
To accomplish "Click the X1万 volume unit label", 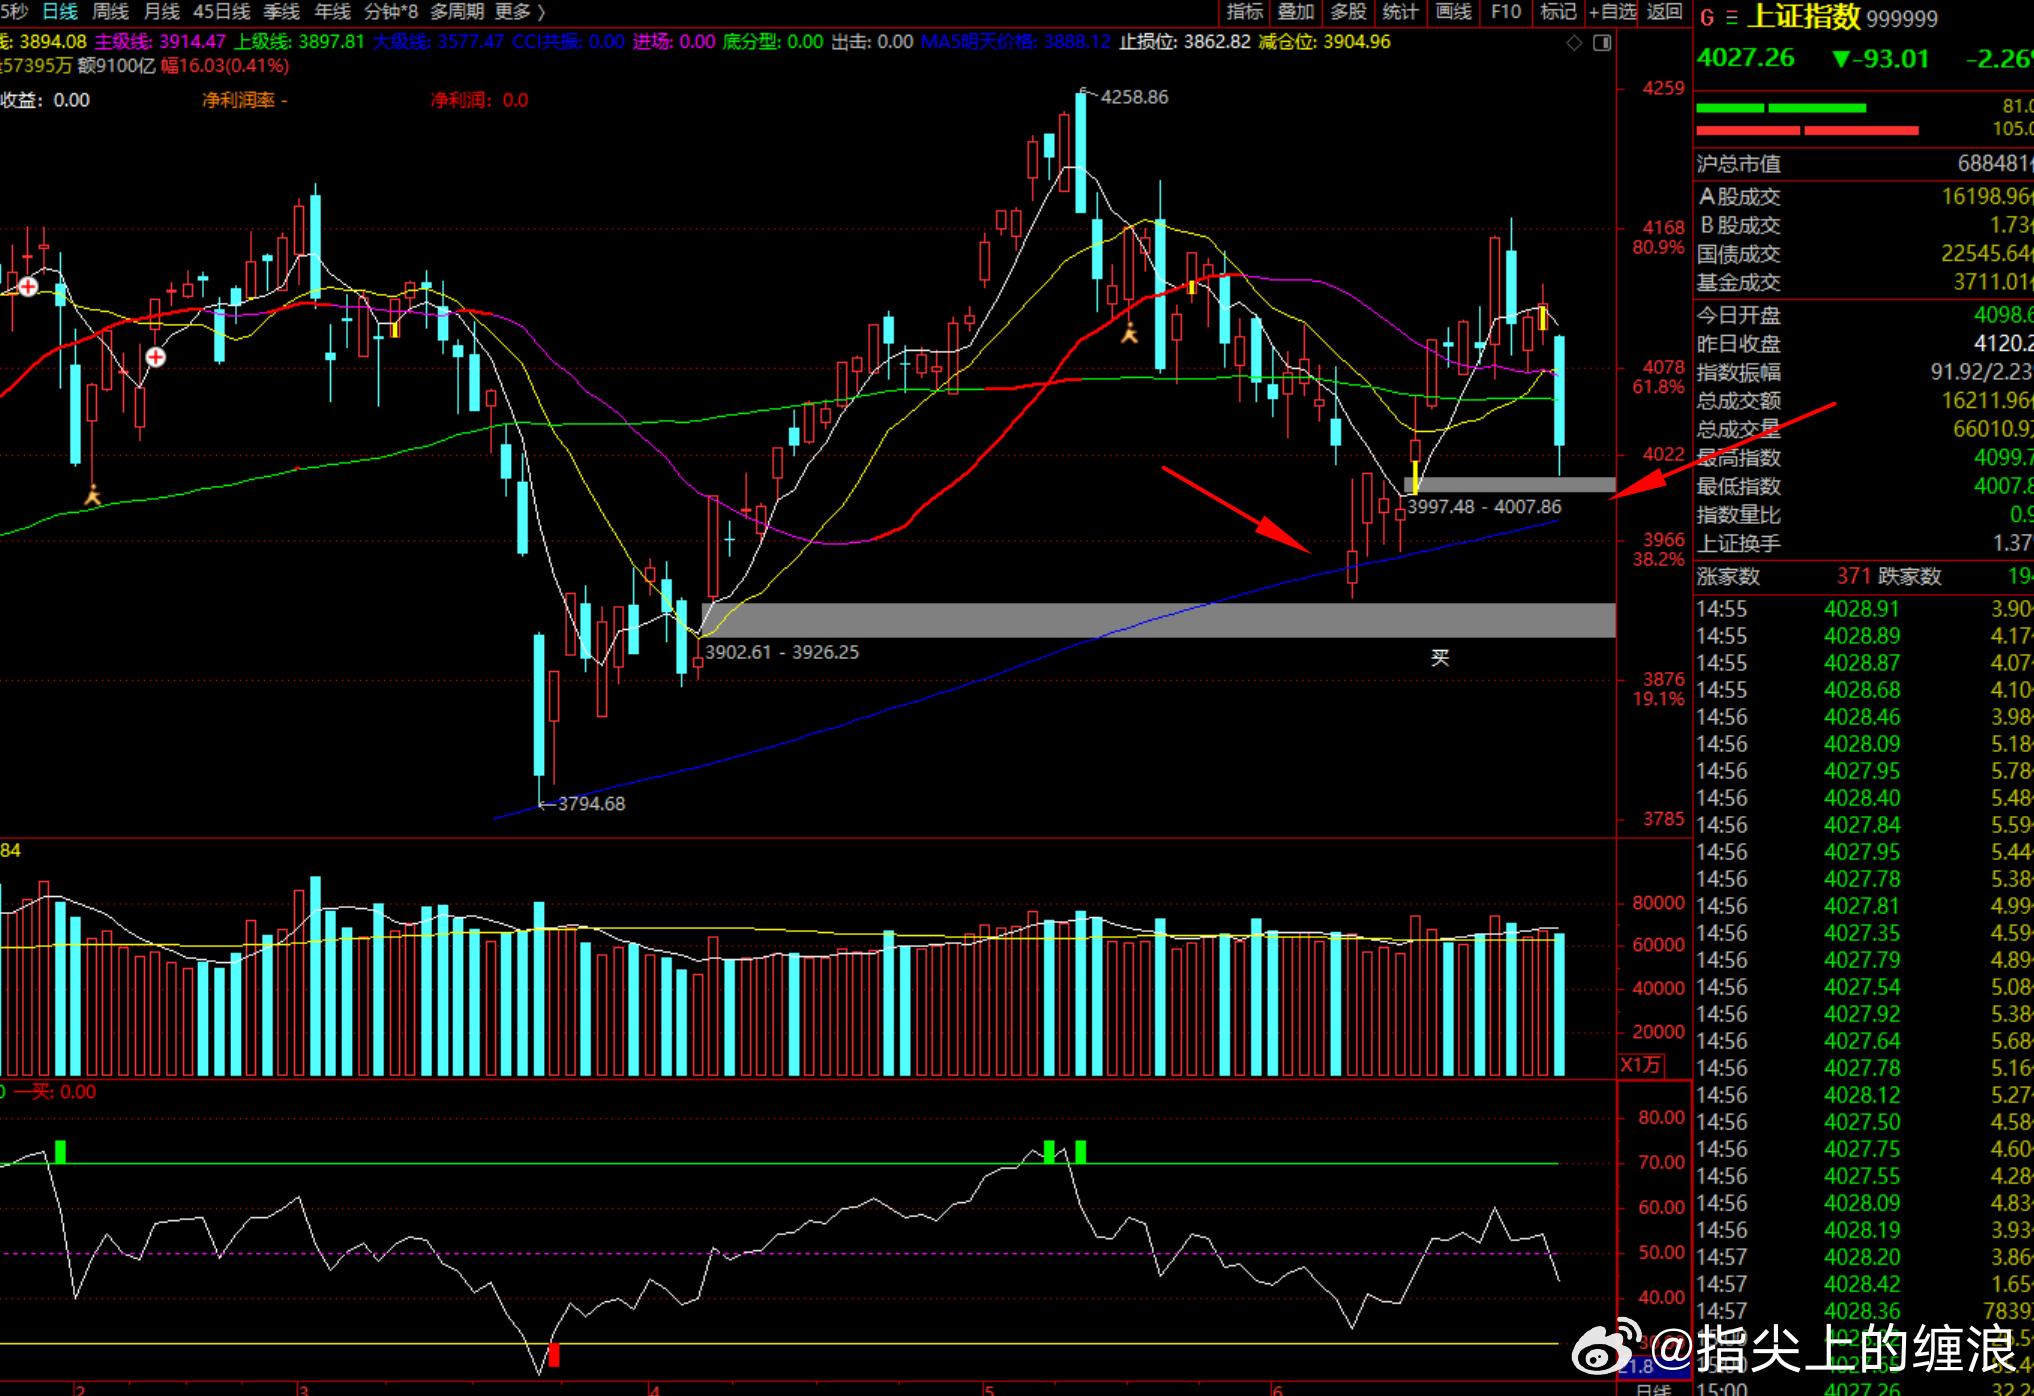I will [1640, 1065].
